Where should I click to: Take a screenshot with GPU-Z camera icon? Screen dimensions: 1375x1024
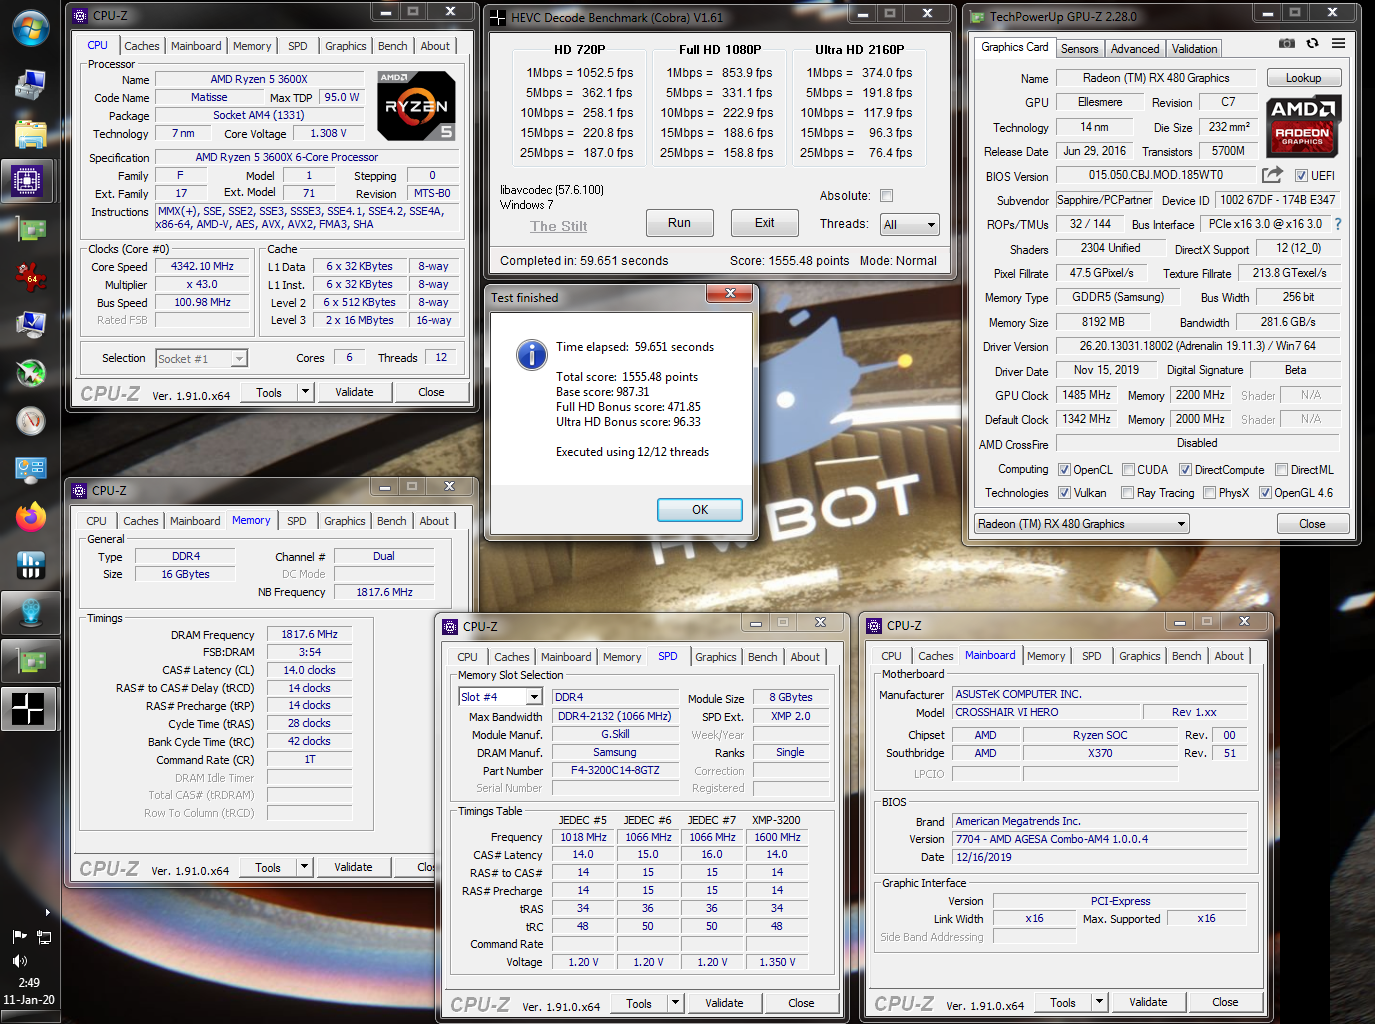point(1287,43)
